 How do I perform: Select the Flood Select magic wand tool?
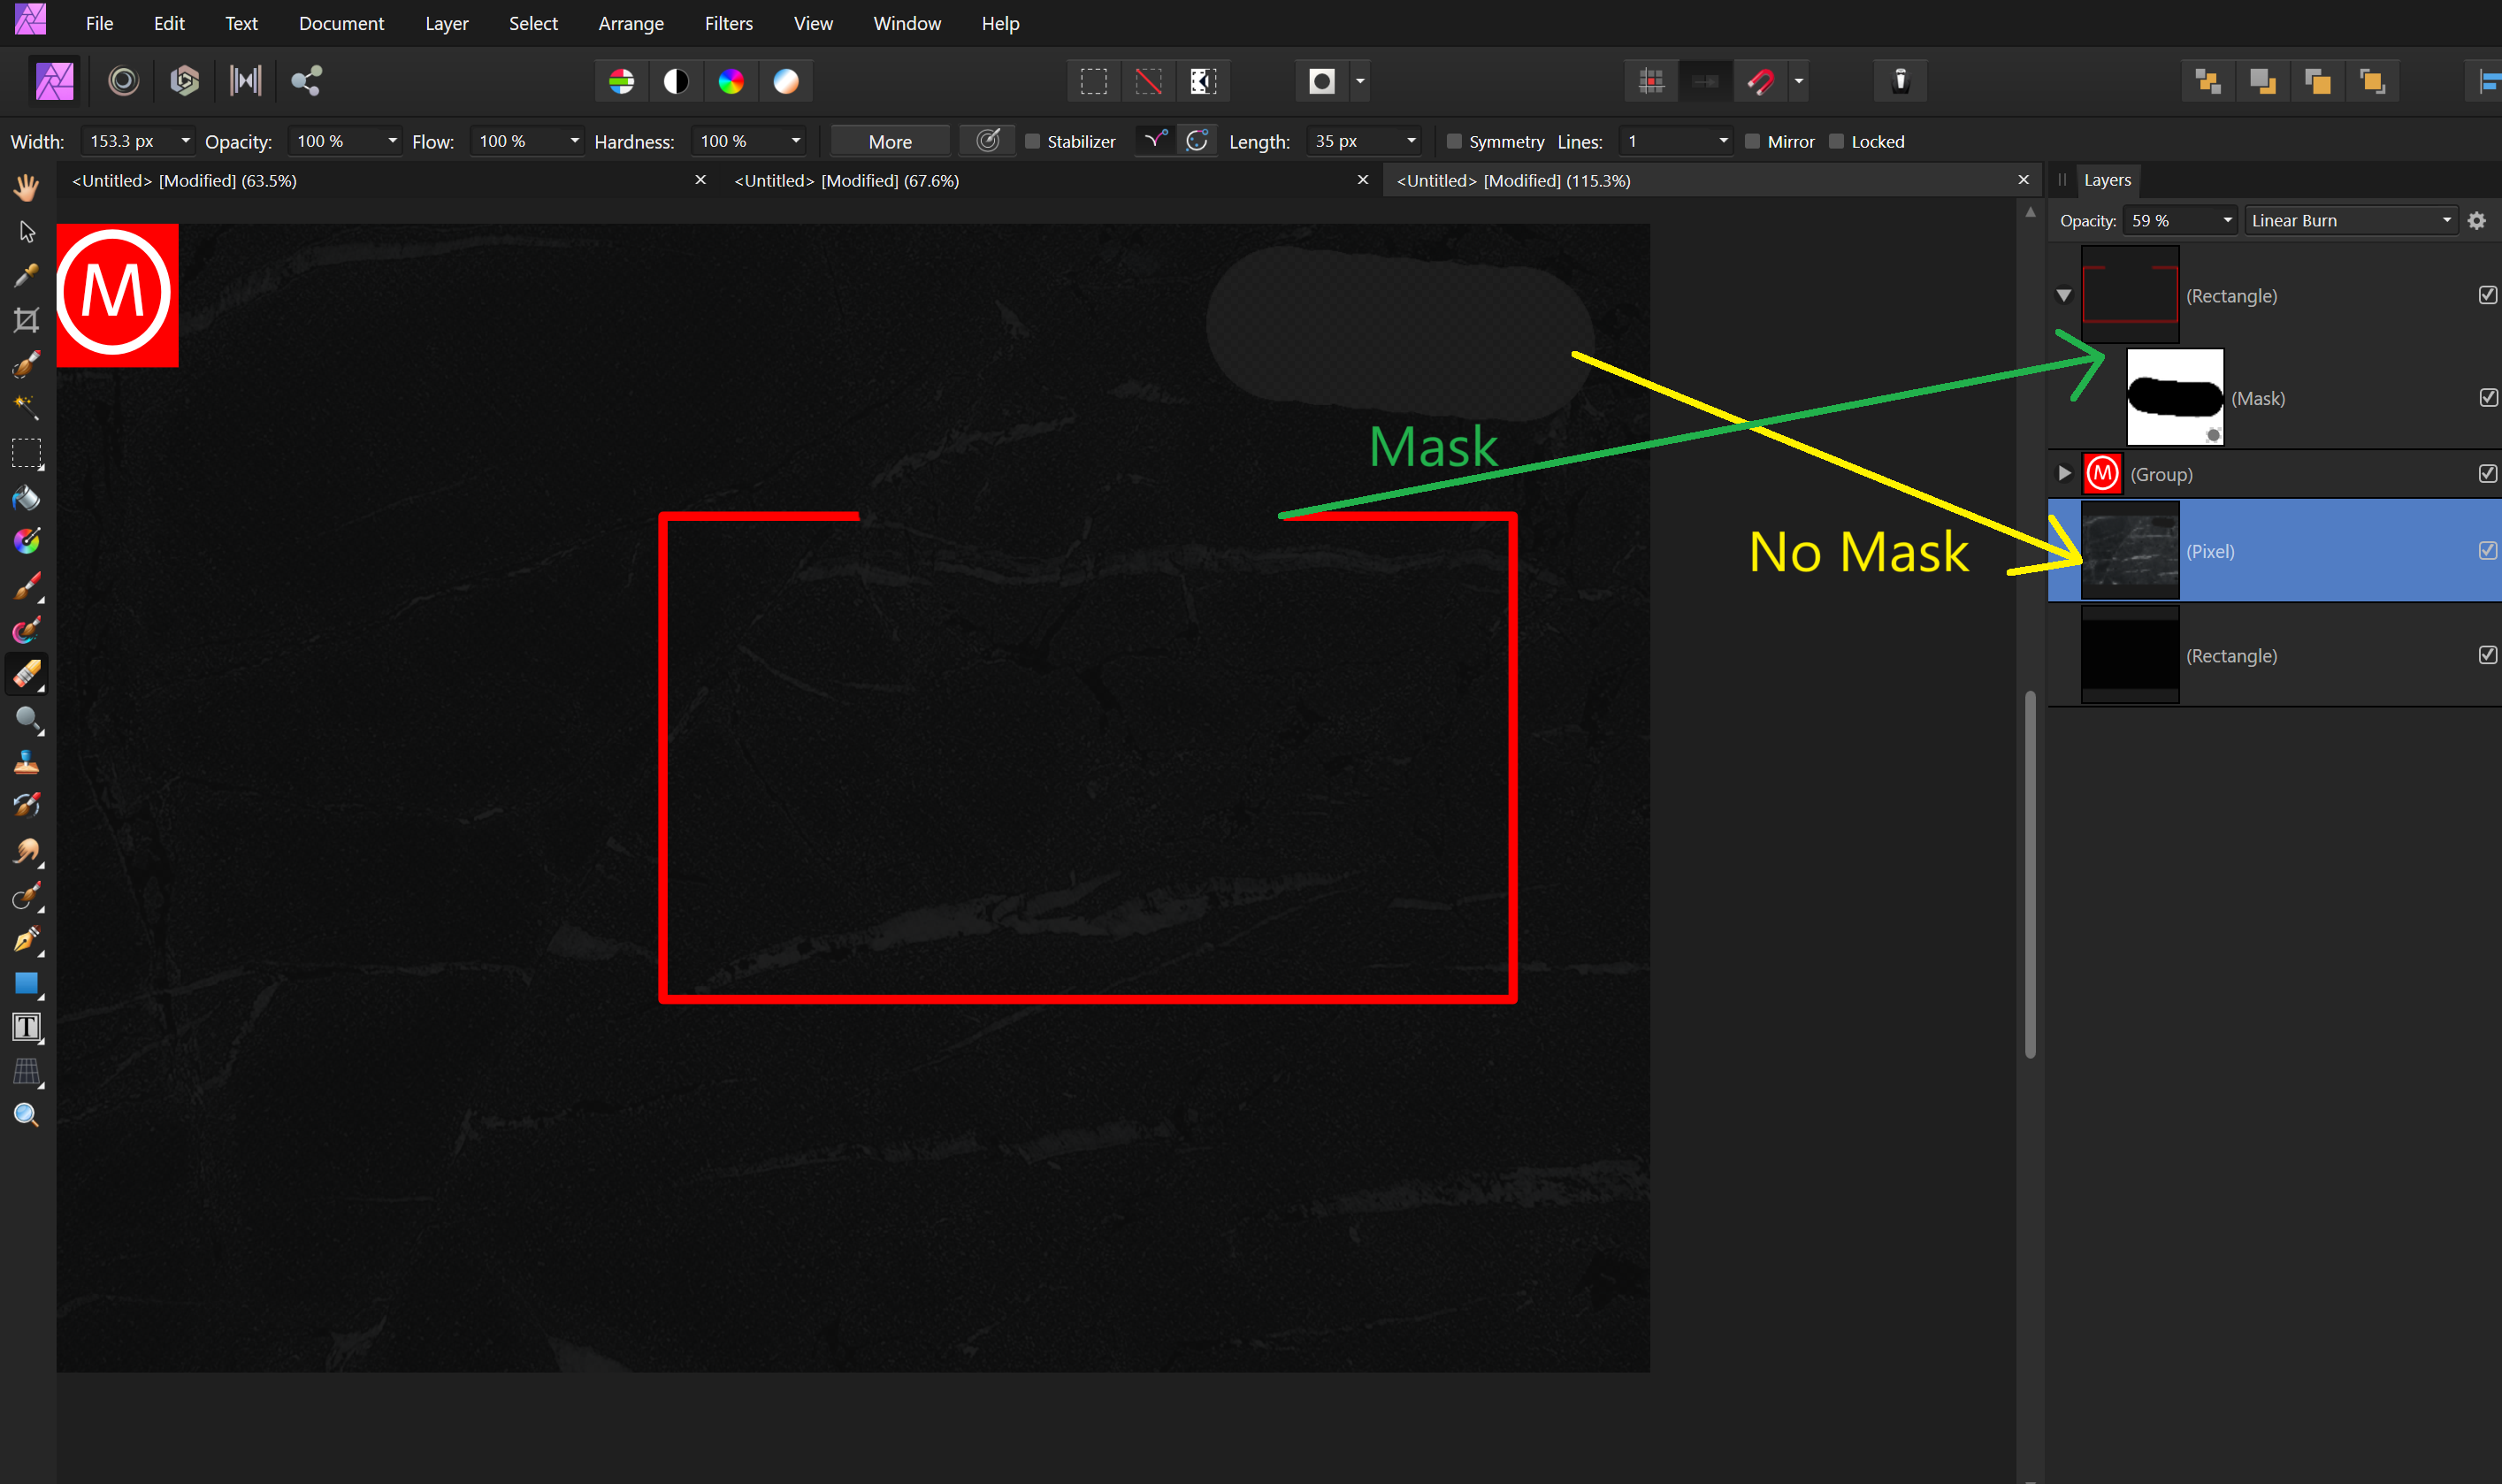(27, 407)
